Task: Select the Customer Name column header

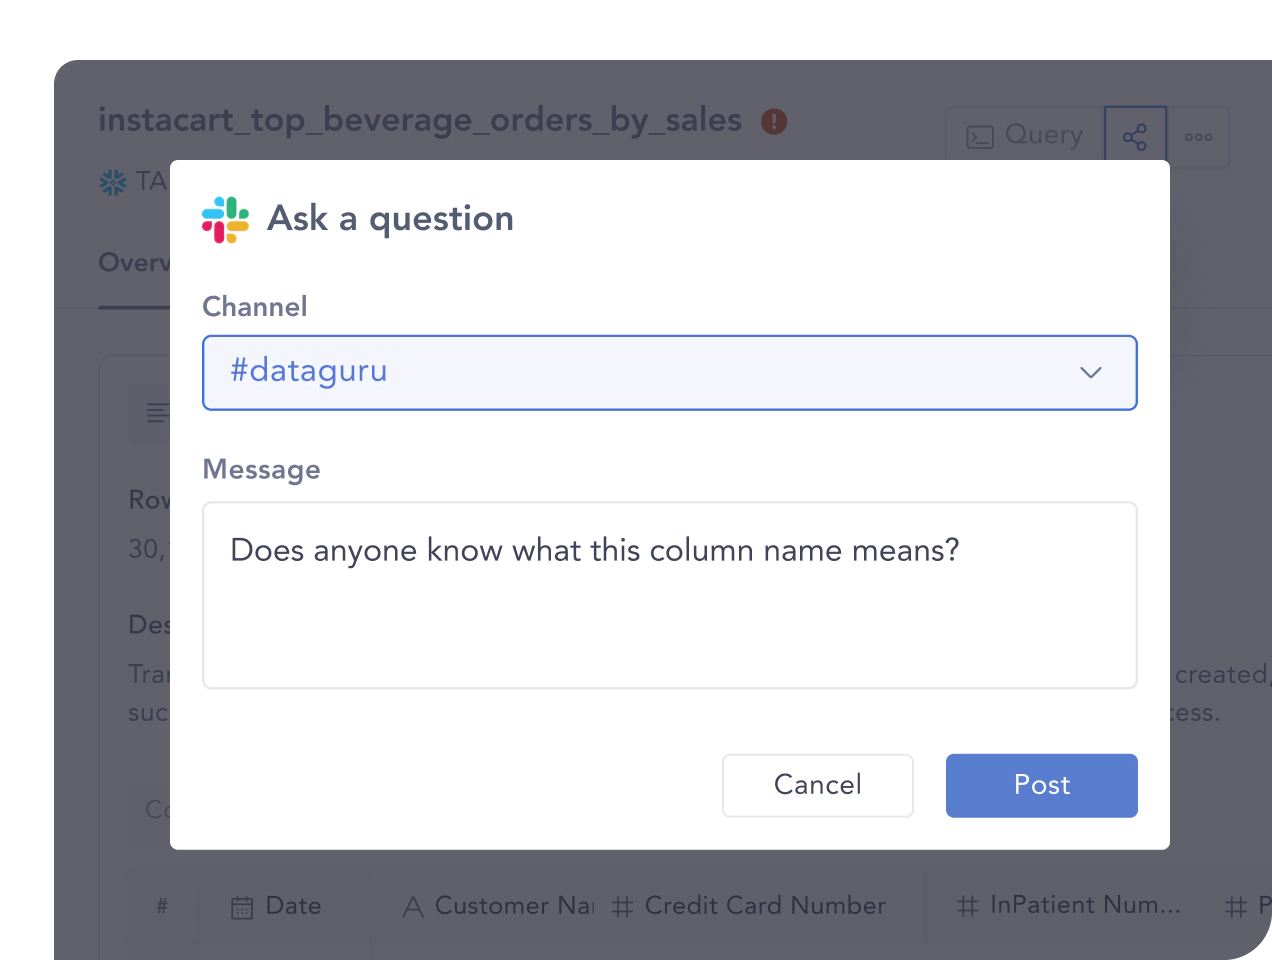Action: (x=498, y=907)
